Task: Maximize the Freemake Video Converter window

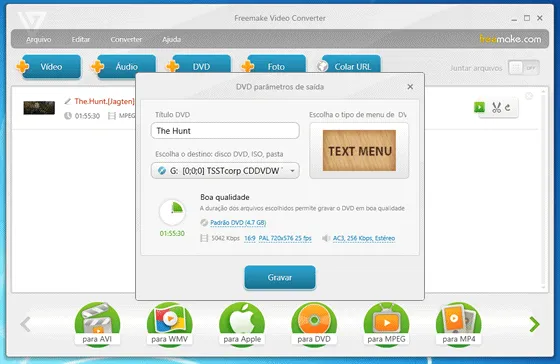Action: pos(527,18)
